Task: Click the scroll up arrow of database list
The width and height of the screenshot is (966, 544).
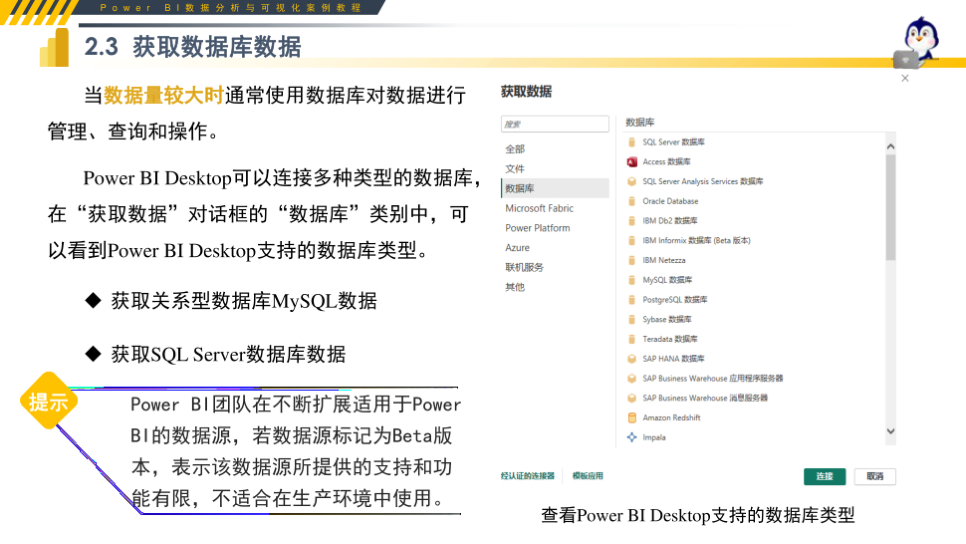Action: [890, 147]
